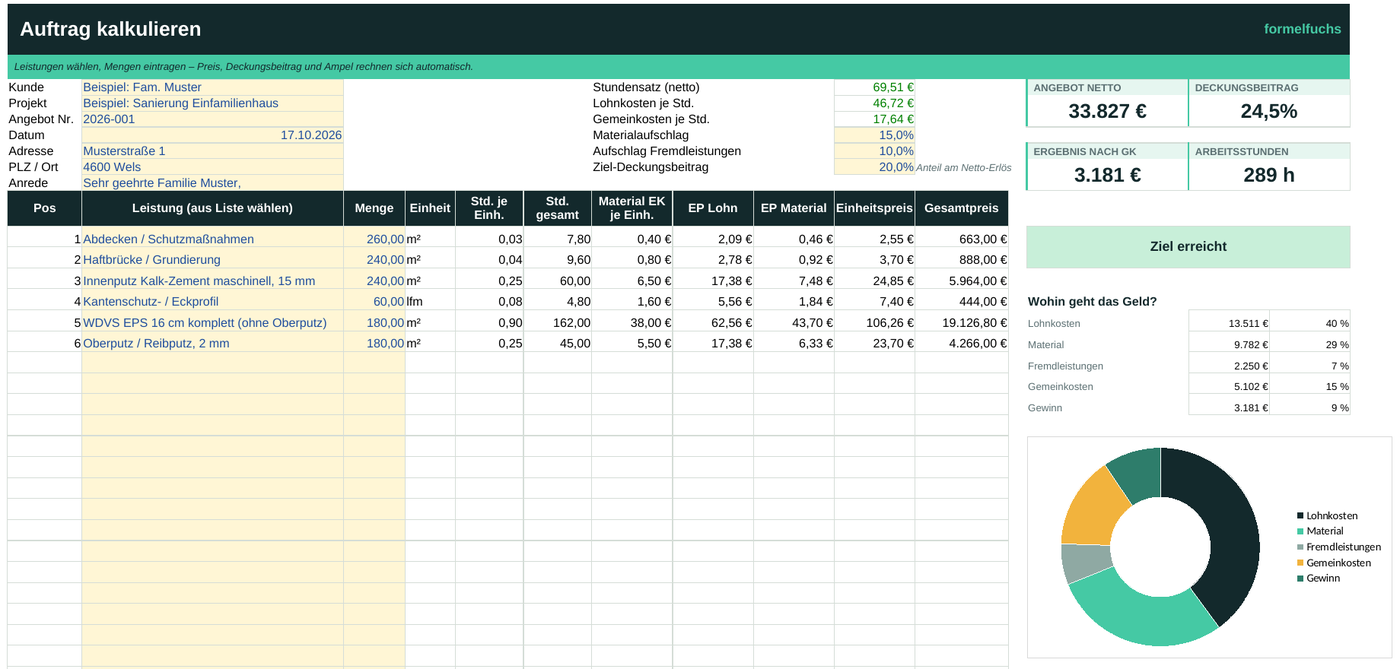Click the Arbeitsstunden card value 289 h

click(x=1269, y=175)
